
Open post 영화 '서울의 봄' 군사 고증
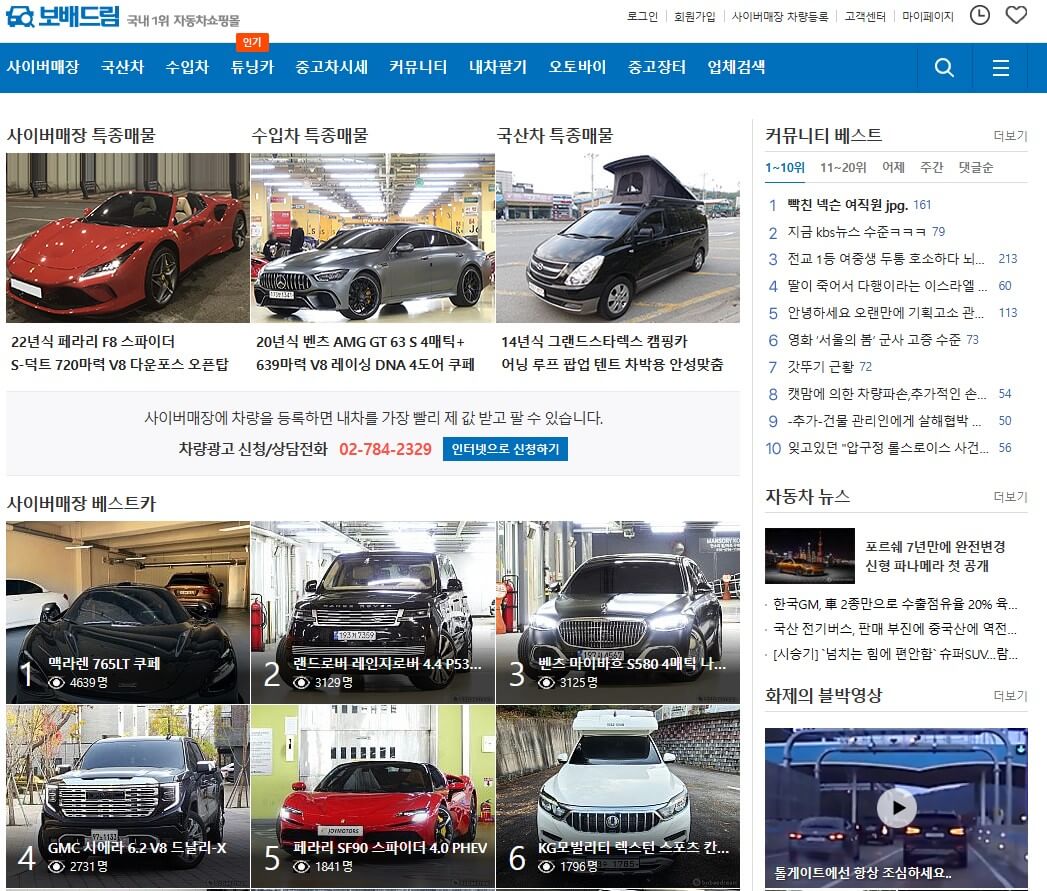point(874,339)
